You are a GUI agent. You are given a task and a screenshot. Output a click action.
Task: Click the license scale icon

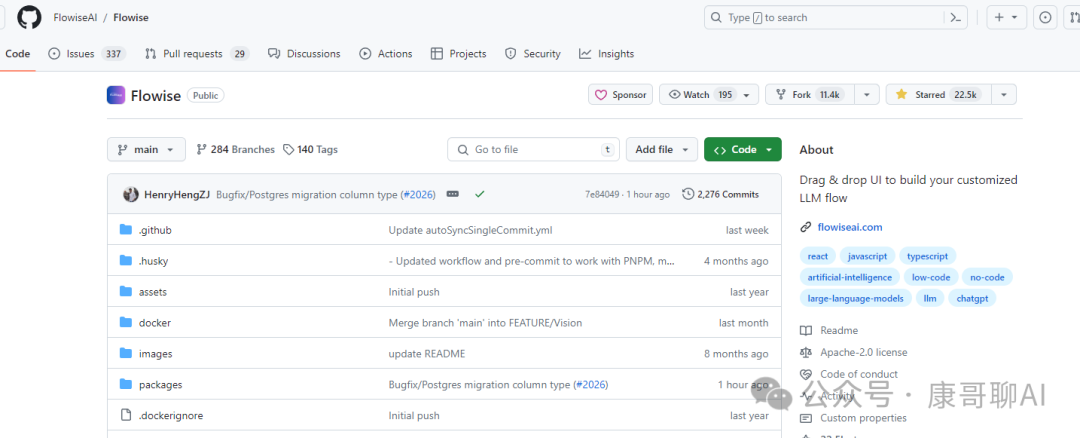pos(806,353)
